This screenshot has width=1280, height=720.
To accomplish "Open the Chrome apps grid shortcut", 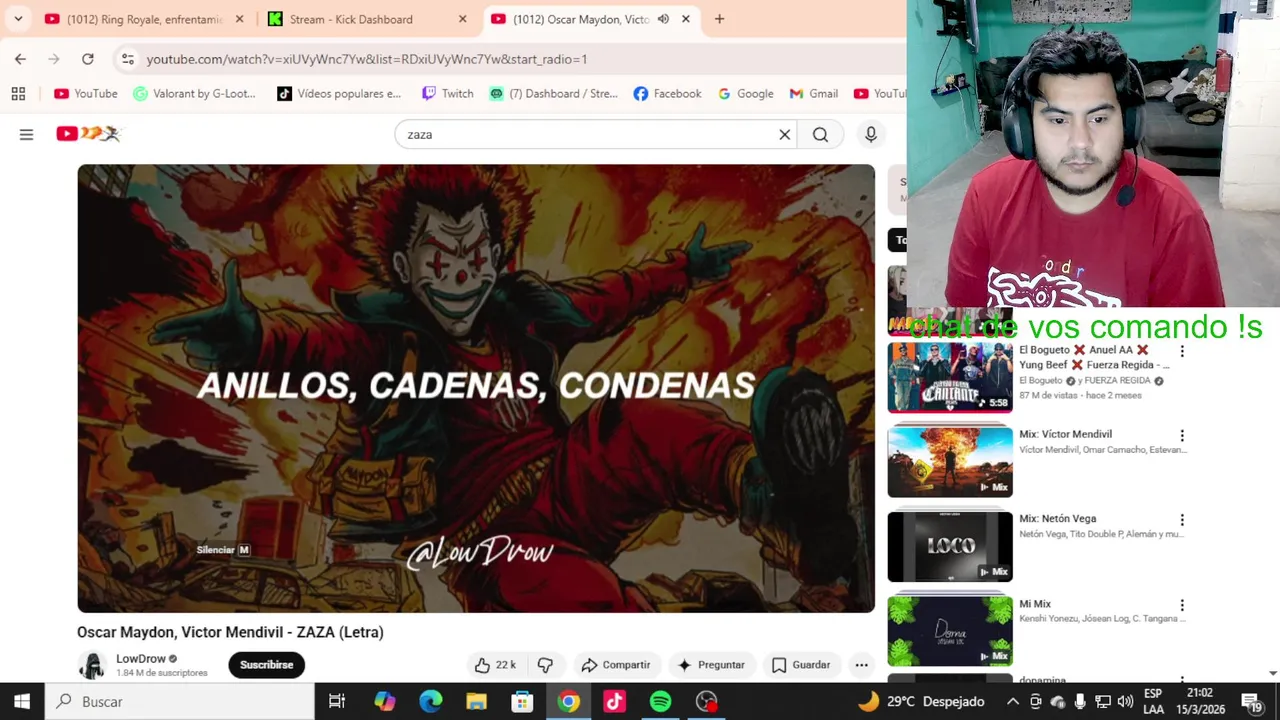I will [x=18, y=93].
